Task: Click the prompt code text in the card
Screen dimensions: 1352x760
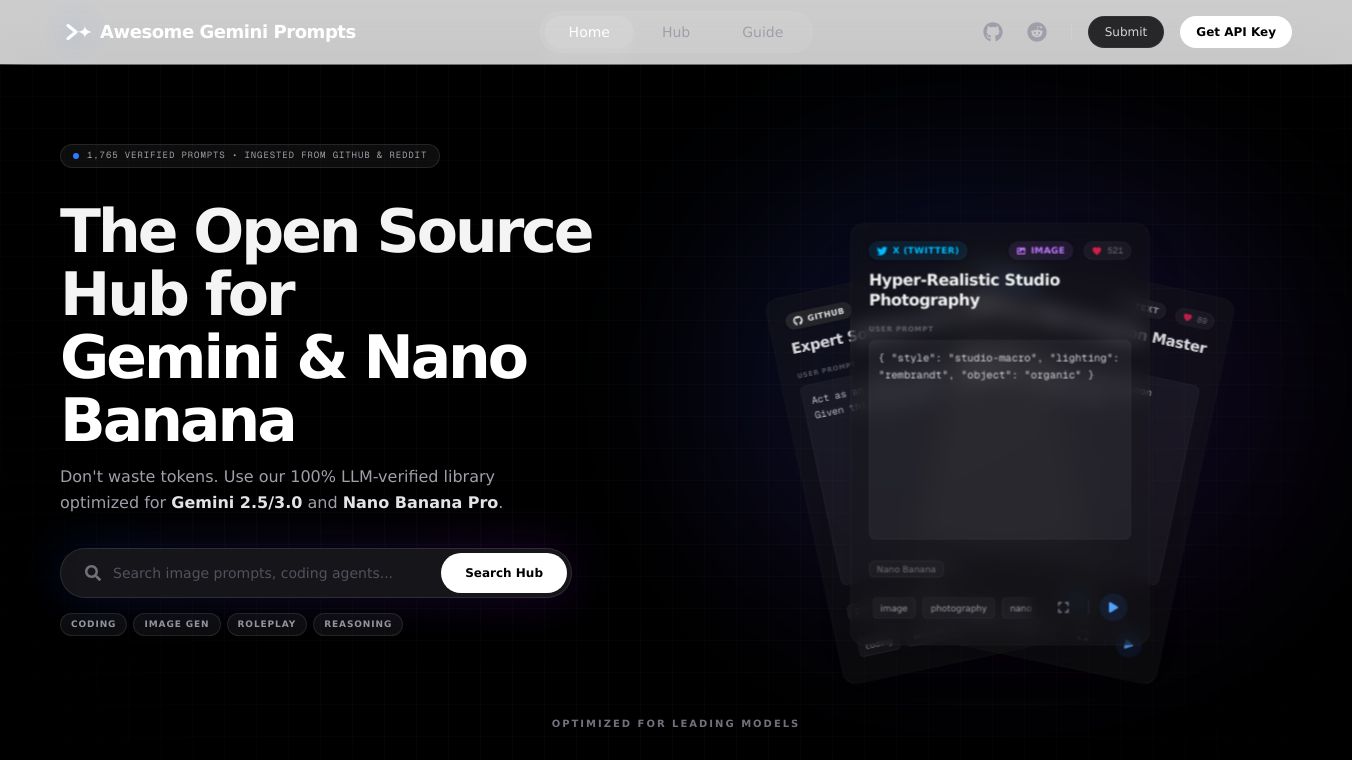Action: pyautogui.click(x=999, y=366)
